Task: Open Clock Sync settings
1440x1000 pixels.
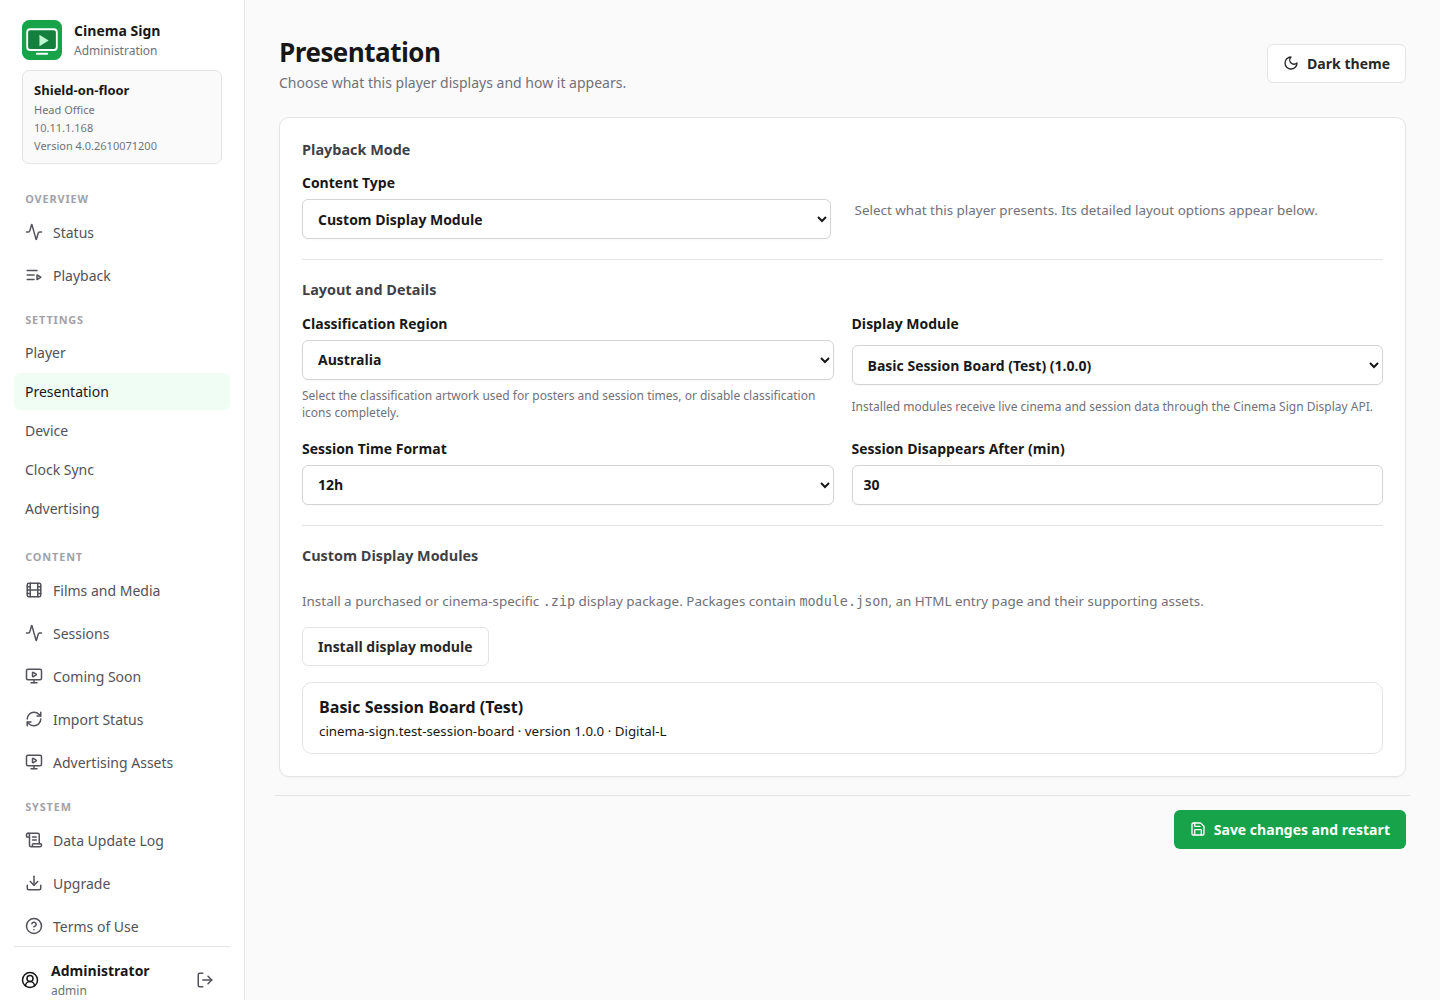Action: point(122,470)
